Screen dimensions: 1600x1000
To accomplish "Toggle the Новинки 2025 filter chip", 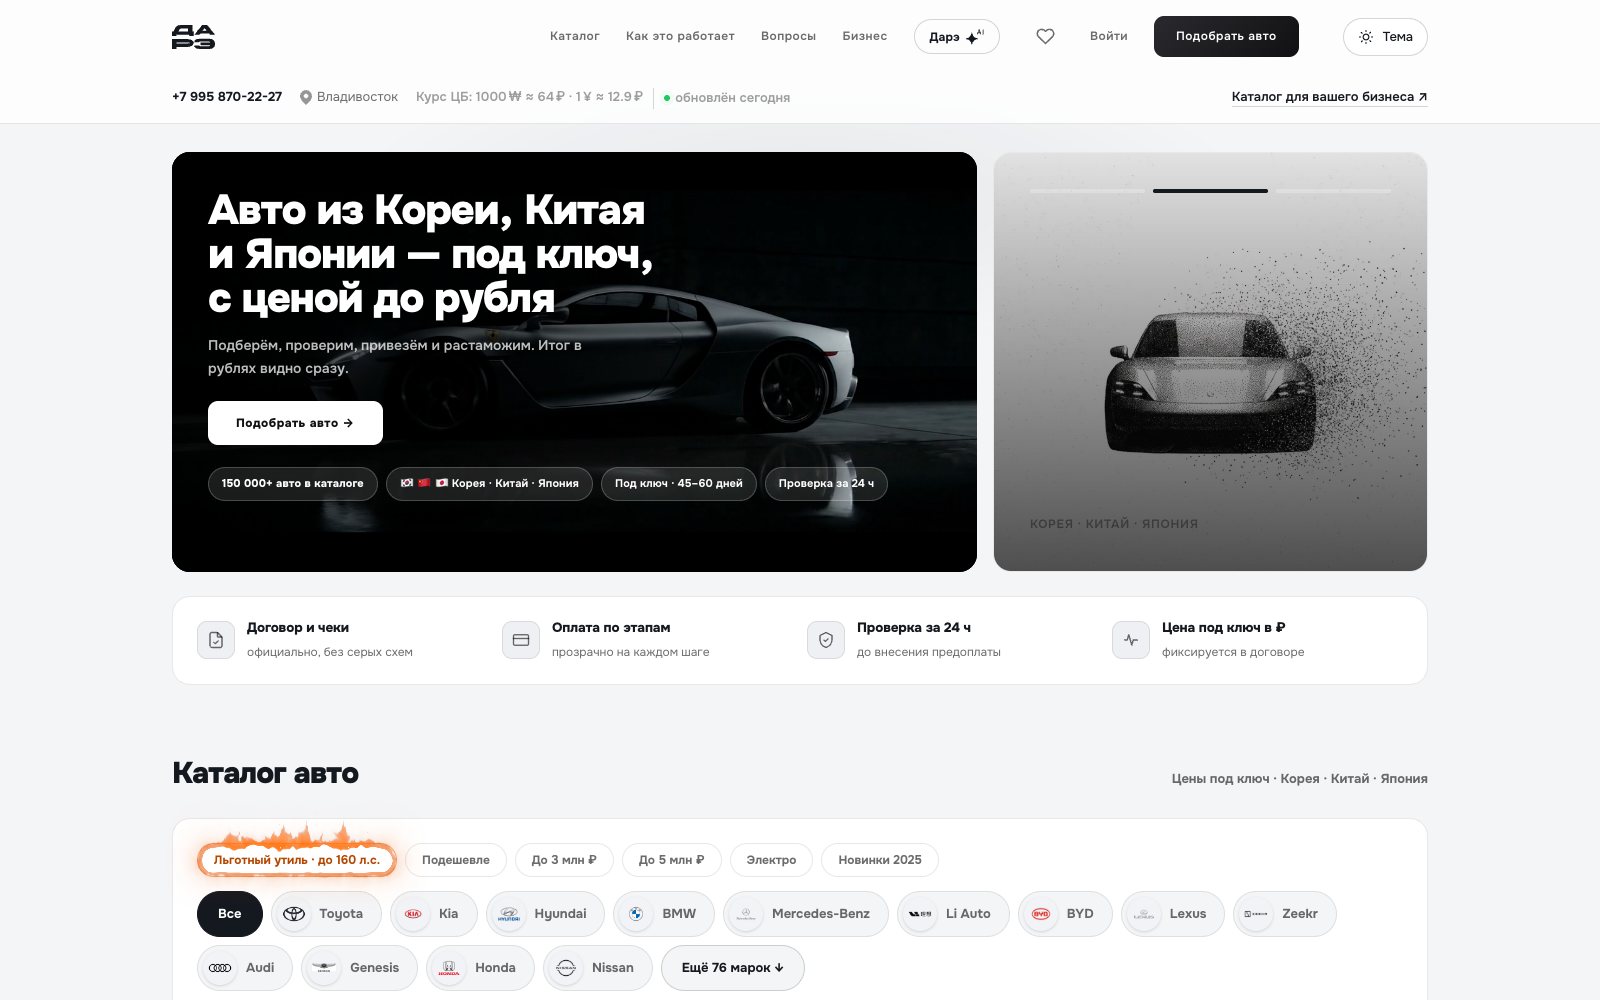I will click(x=880, y=860).
